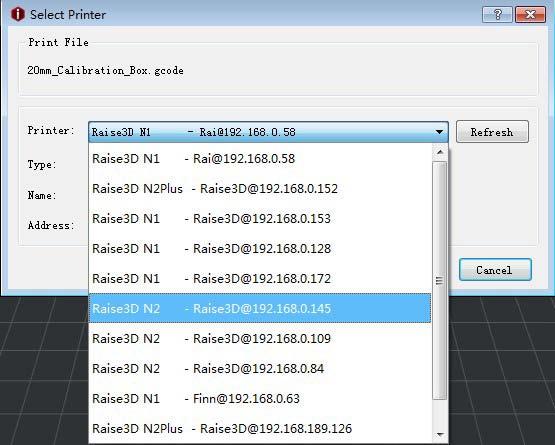
Task: Click the help question mark button
Action: point(497,15)
